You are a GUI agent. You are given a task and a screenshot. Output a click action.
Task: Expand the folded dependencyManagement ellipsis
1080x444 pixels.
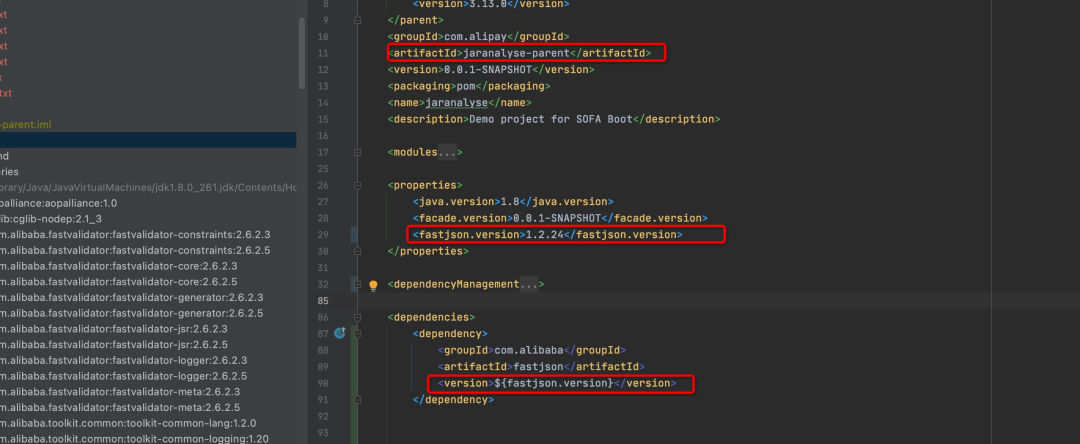coord(530,285)
